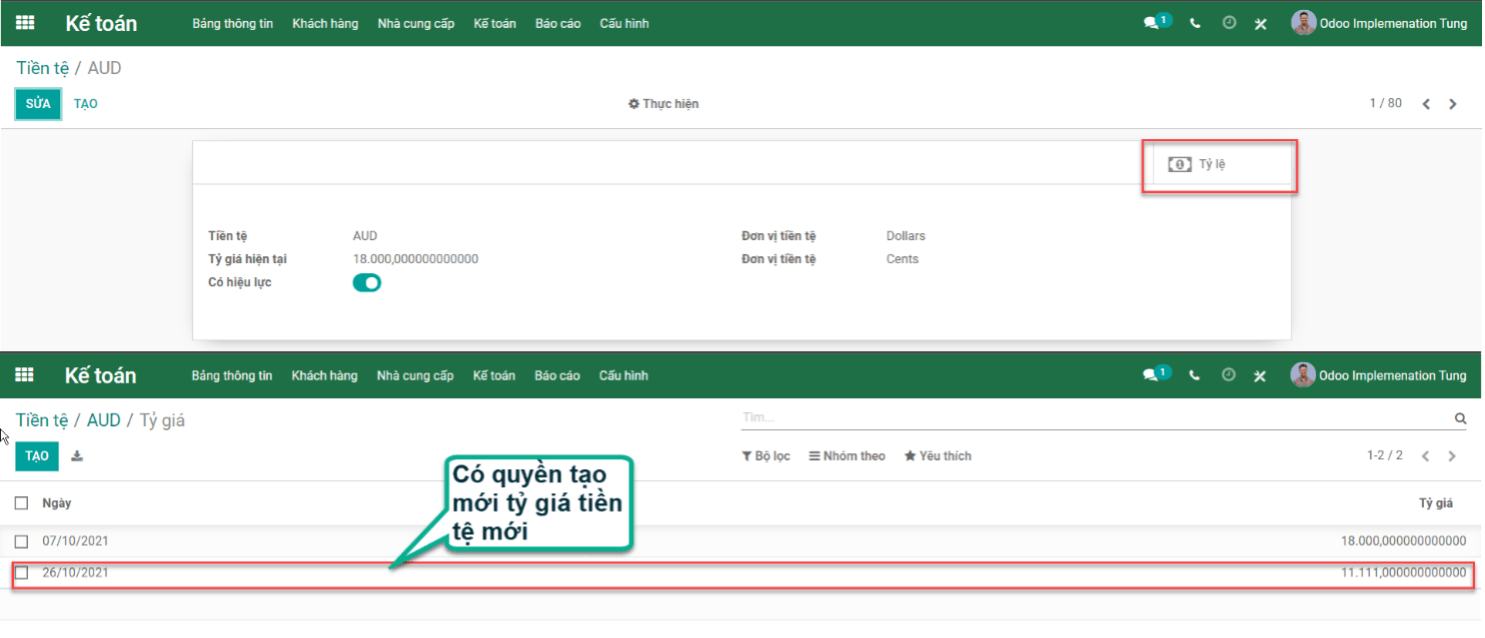Click pager text 1 / 80
Image resolution: width=1485 pixels, height=638 pixels.
tap(1385, 104)
